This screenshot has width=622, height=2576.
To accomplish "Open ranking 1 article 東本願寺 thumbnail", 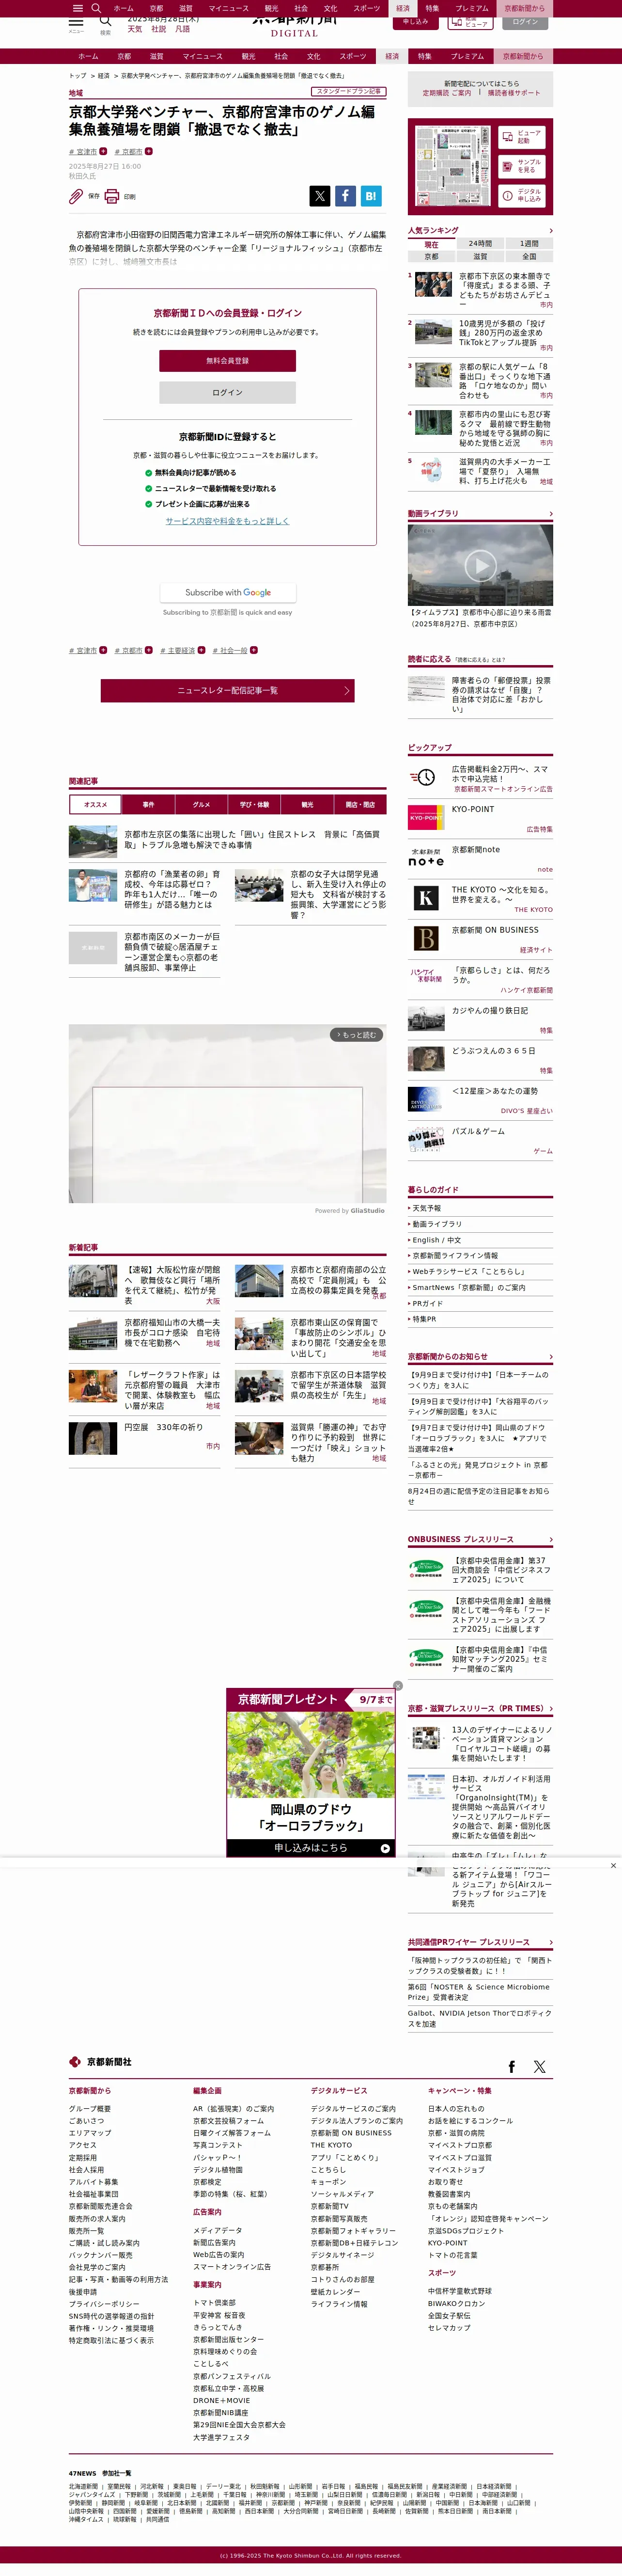I will click(x=434, y=285).
